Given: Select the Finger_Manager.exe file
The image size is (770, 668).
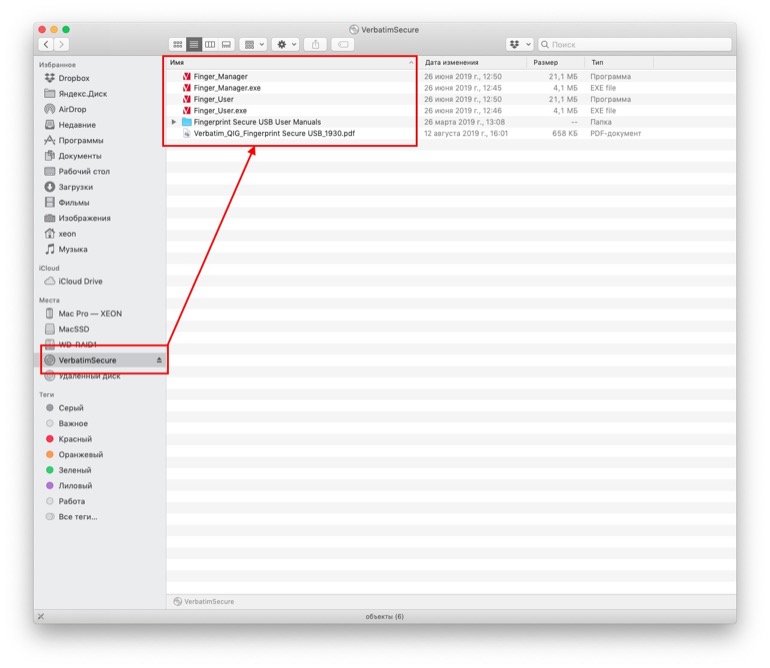Looking at the screenshot, I should pos(227,88).
